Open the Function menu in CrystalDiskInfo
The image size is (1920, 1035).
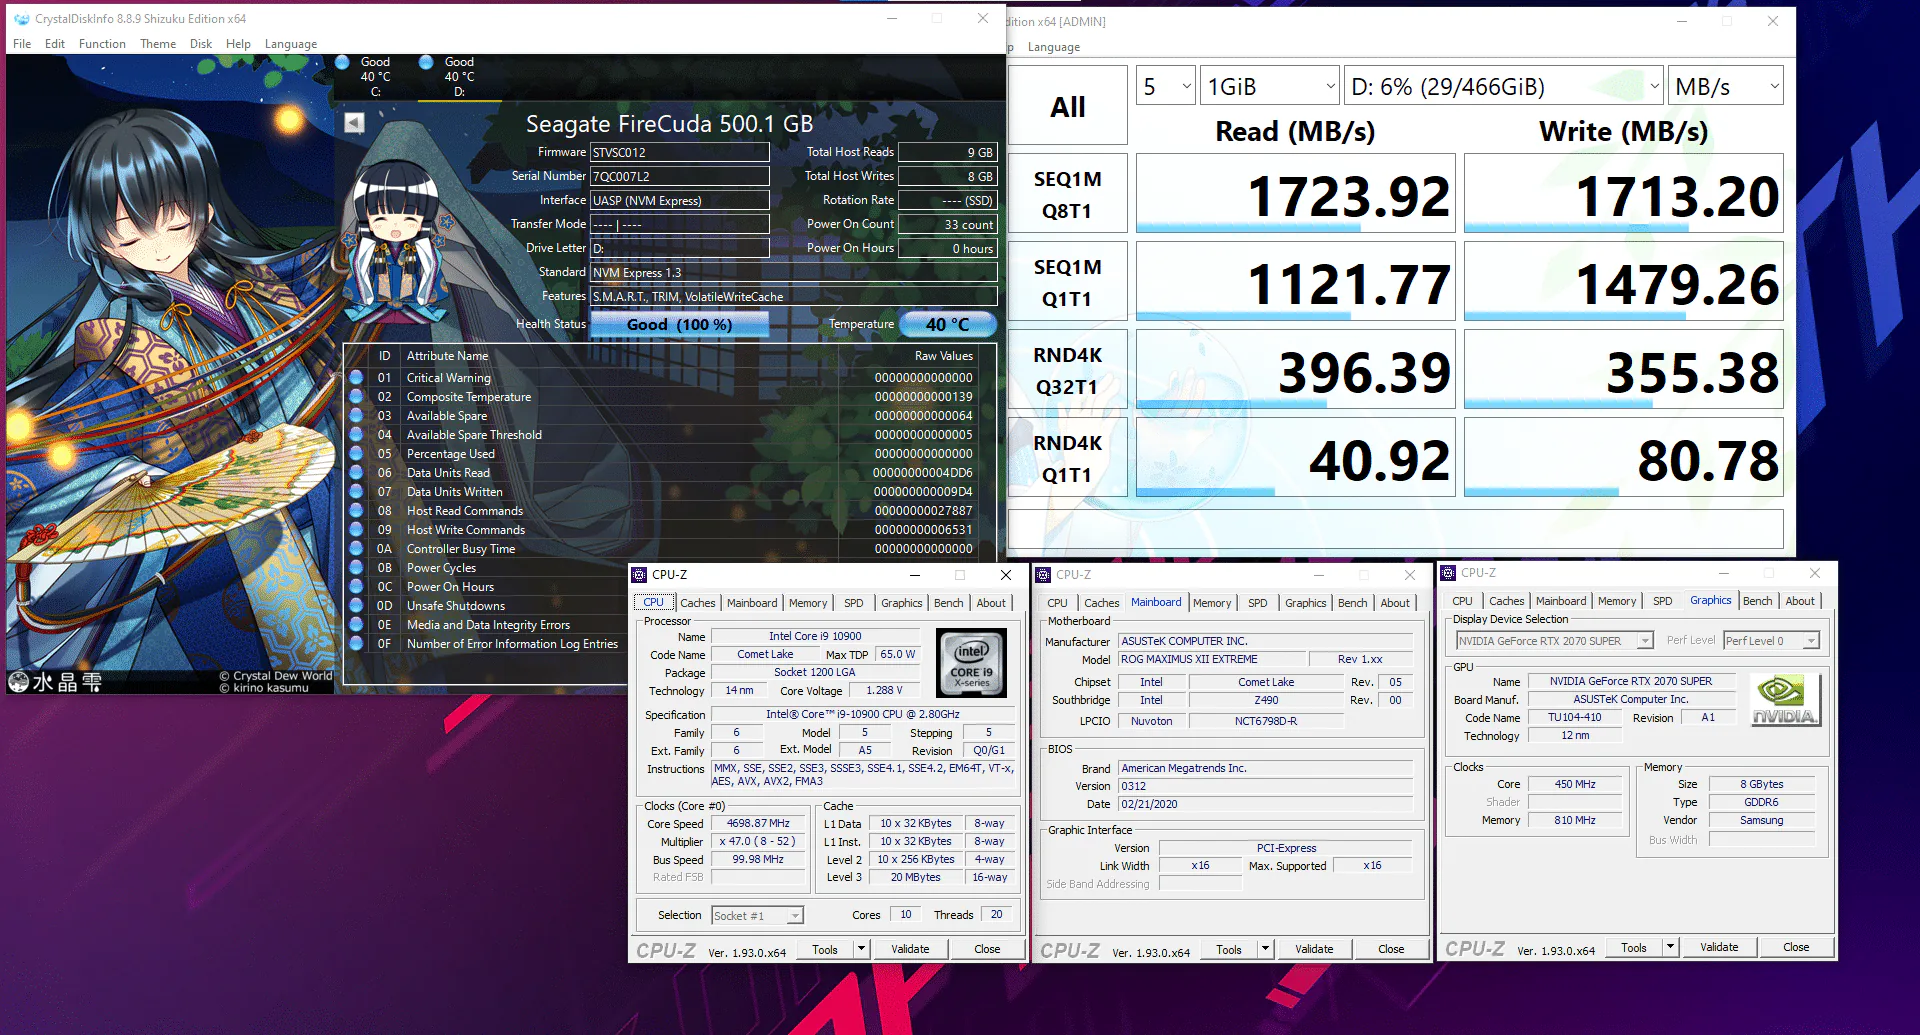[x=102, y=44]
